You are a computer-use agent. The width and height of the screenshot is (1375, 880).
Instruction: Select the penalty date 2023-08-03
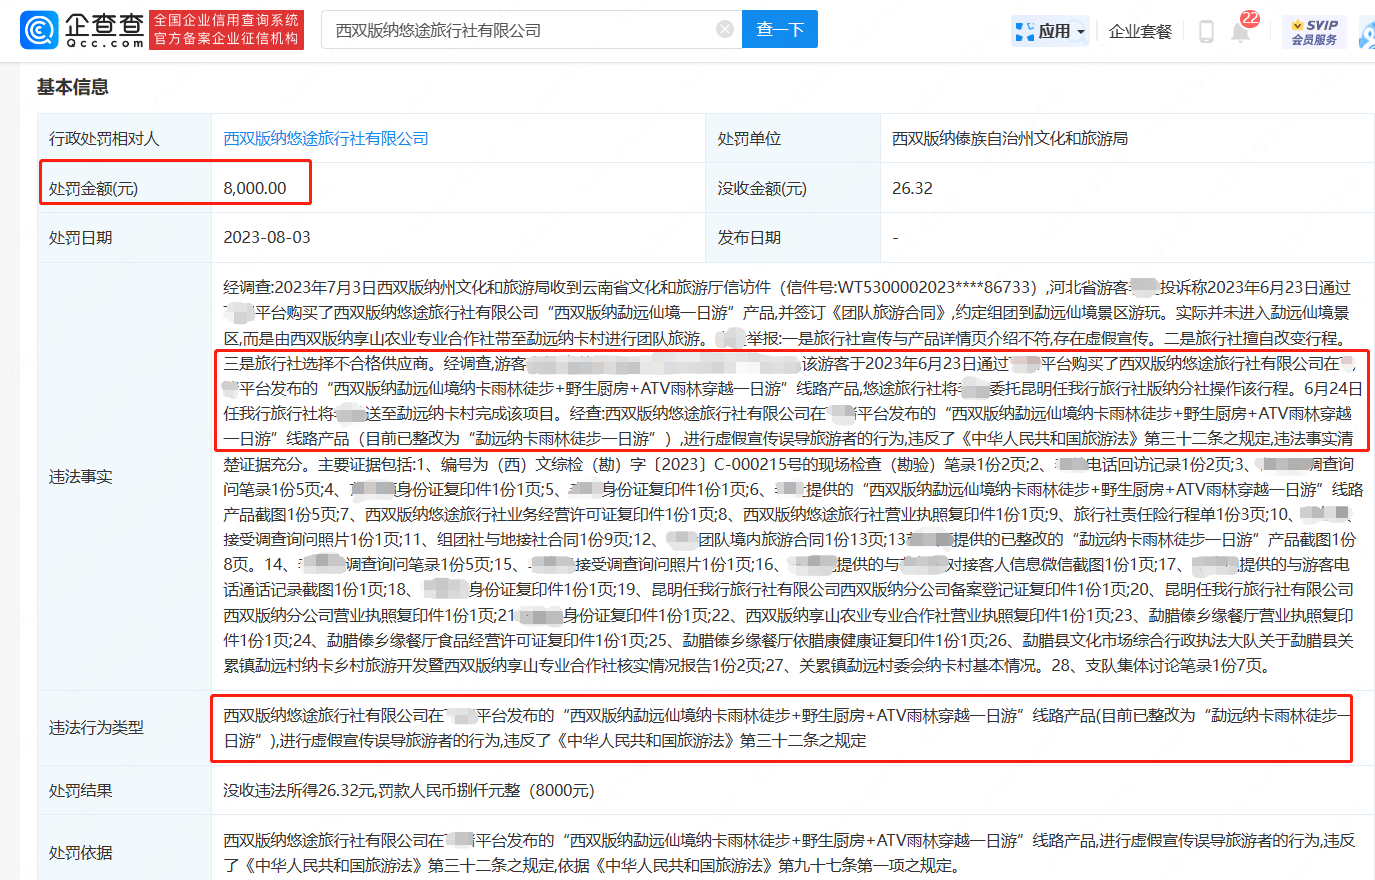[267, 237]
